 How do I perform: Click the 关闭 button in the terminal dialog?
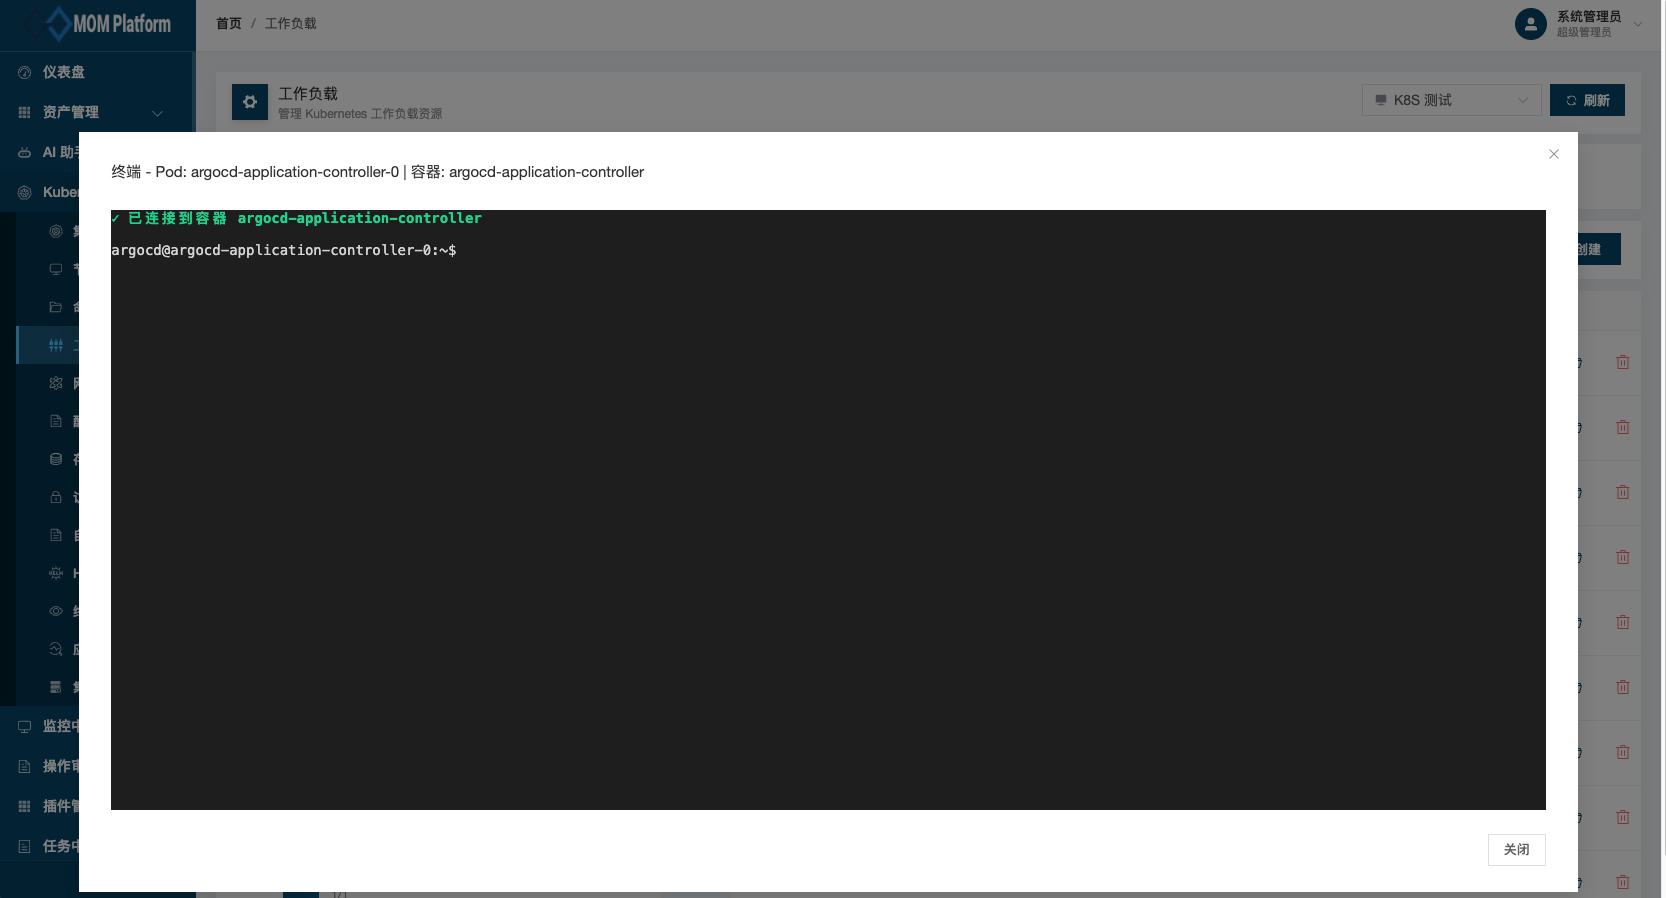(1516, 849)
